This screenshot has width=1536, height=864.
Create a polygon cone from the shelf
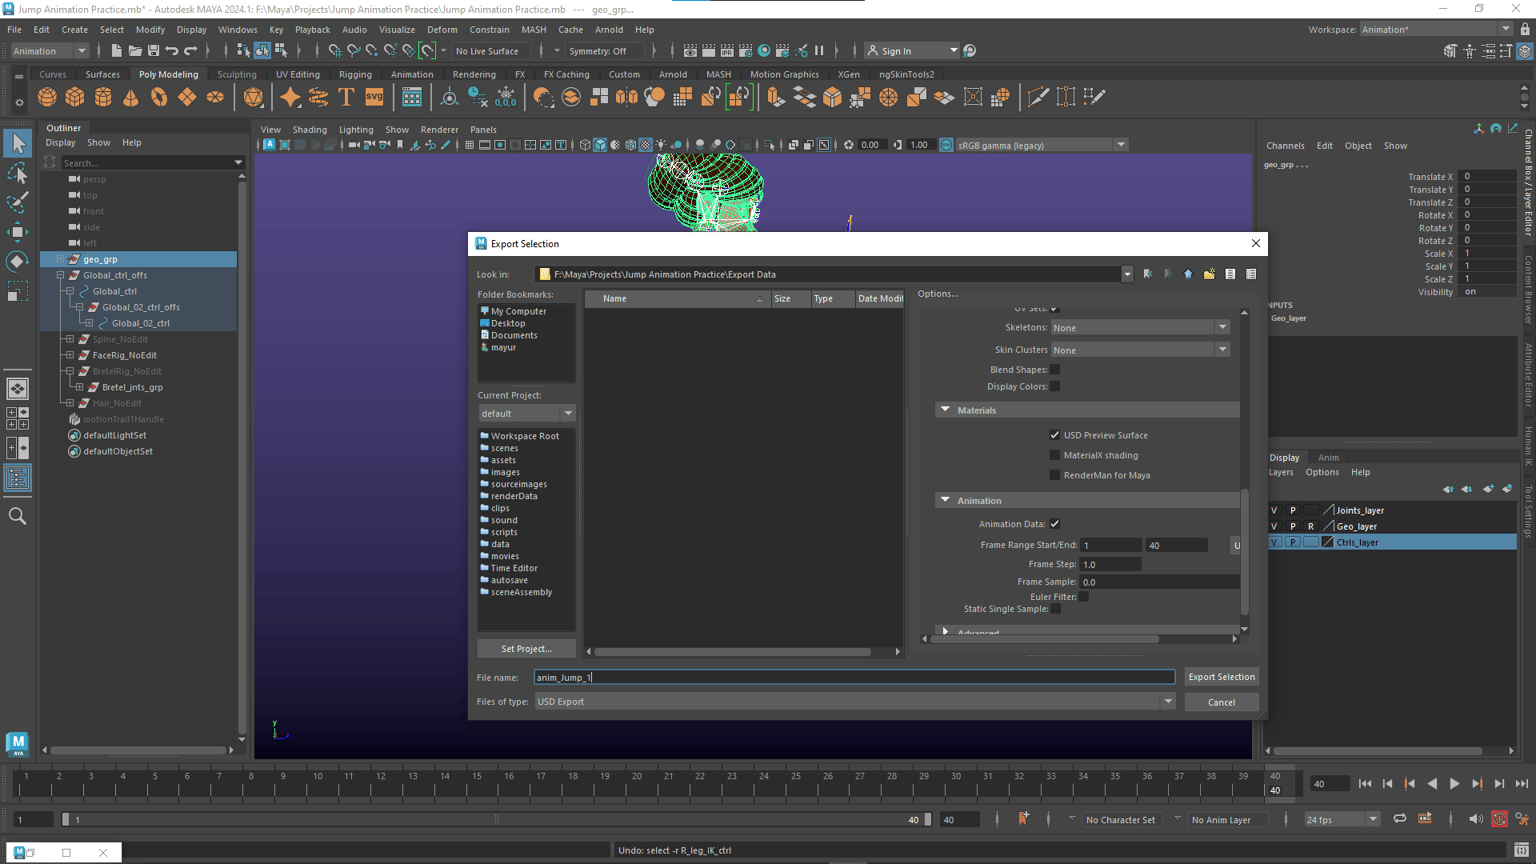click(x=131, y=97)
